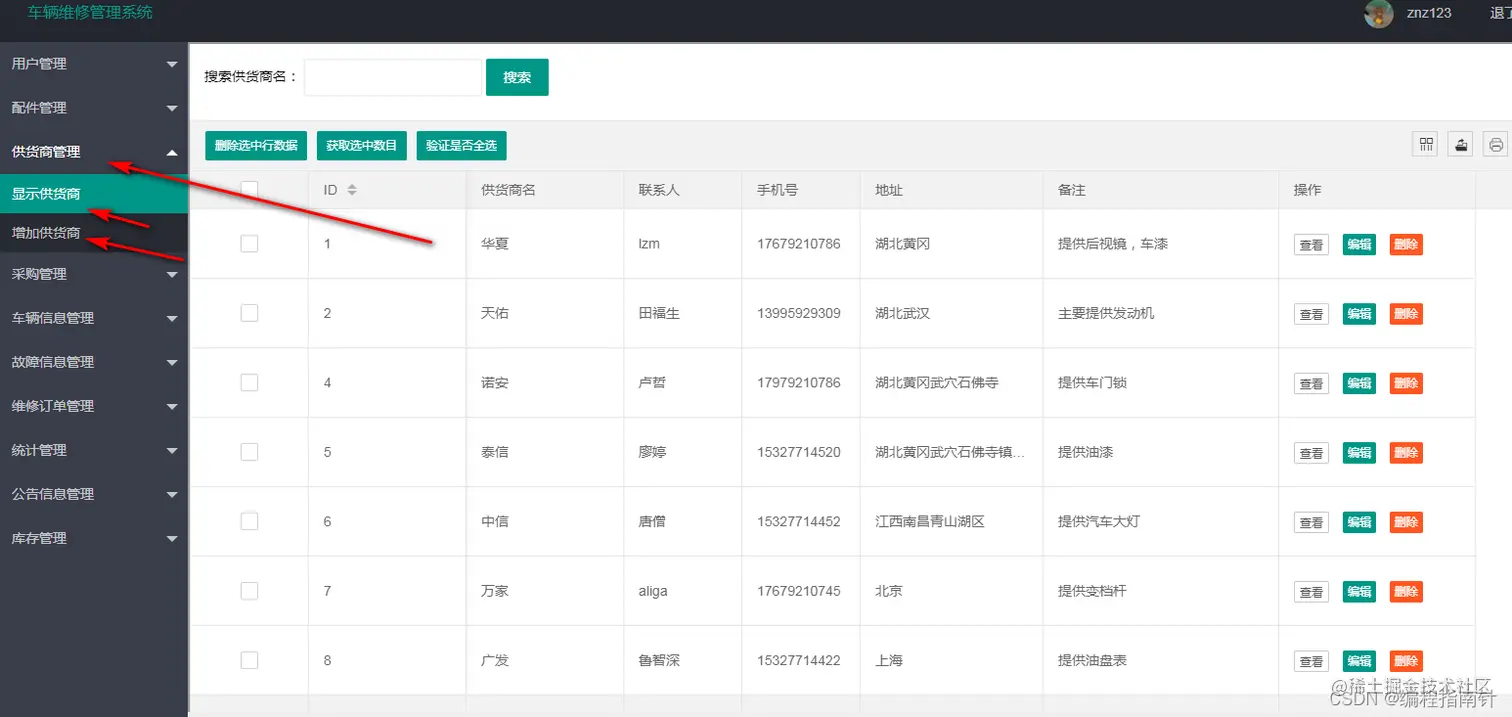
Task: Click the znz123 username menu
Action: pyautogui.click(x=1428, y=13)
